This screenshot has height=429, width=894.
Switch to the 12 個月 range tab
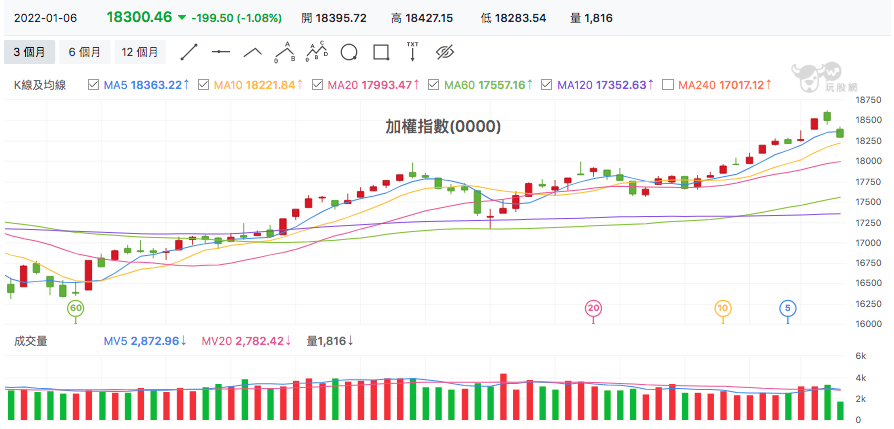click(x=140, y=52)
